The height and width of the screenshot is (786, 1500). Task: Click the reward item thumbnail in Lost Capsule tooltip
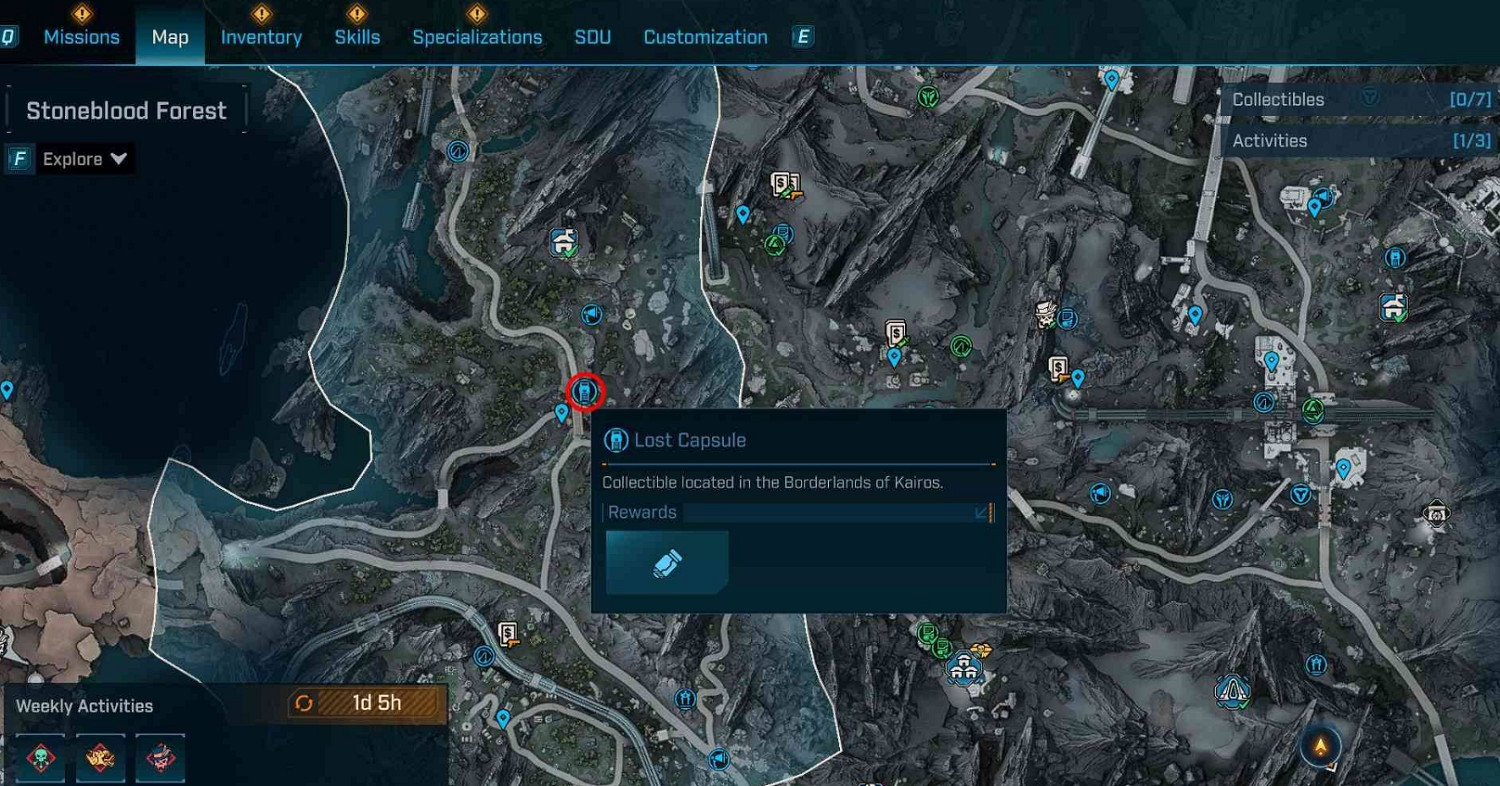(667, 563)
